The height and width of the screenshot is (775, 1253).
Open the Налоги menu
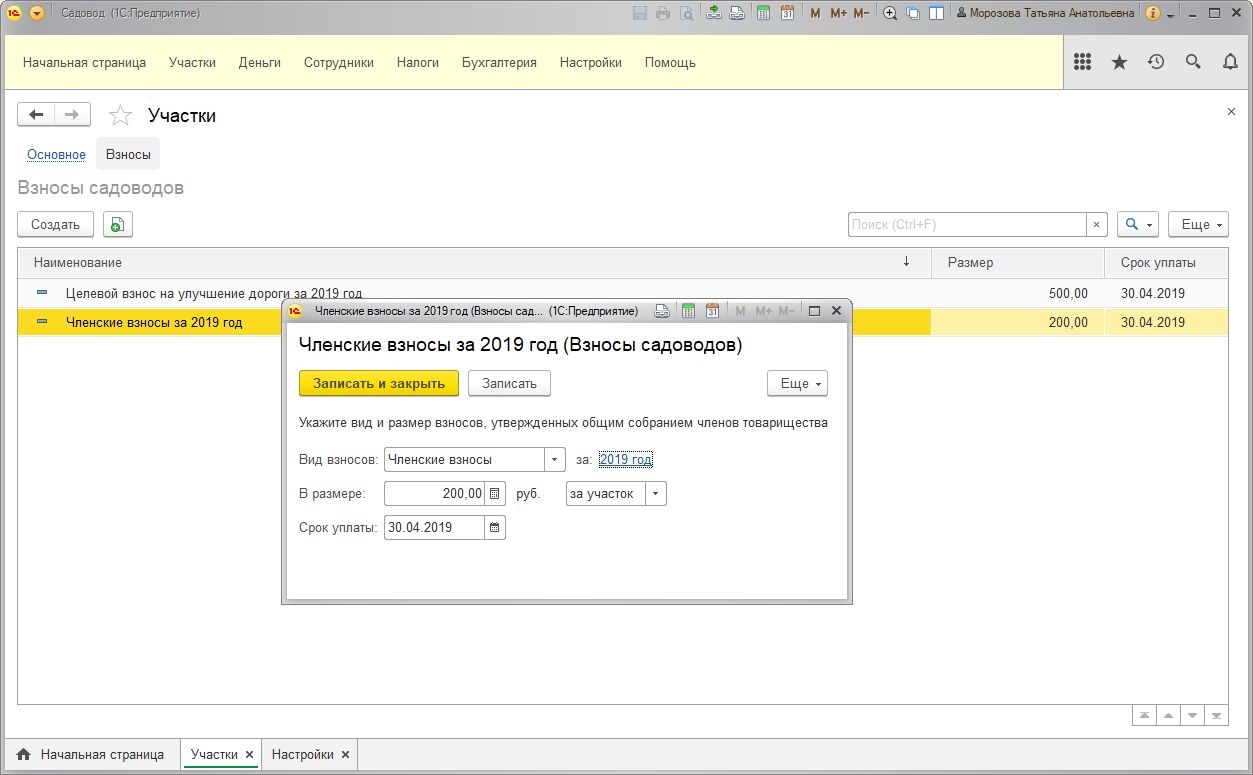coord(417,62)
